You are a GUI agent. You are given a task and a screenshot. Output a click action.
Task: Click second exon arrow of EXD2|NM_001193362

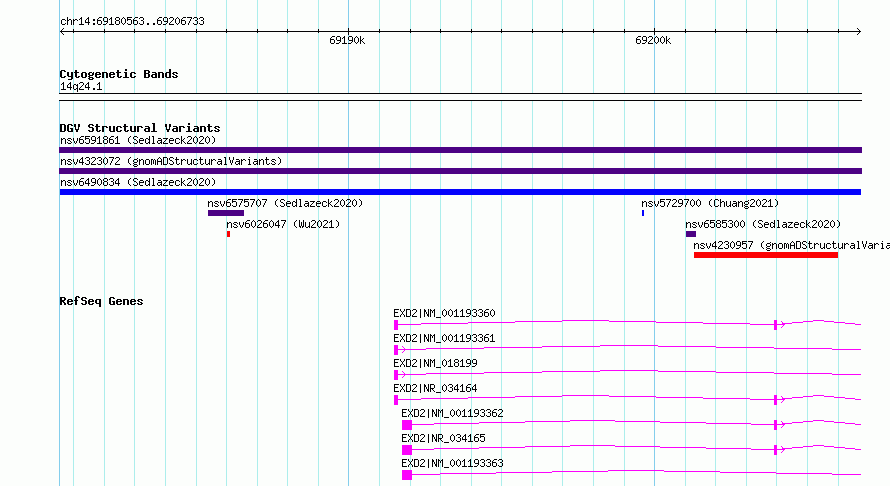point(779,425)
